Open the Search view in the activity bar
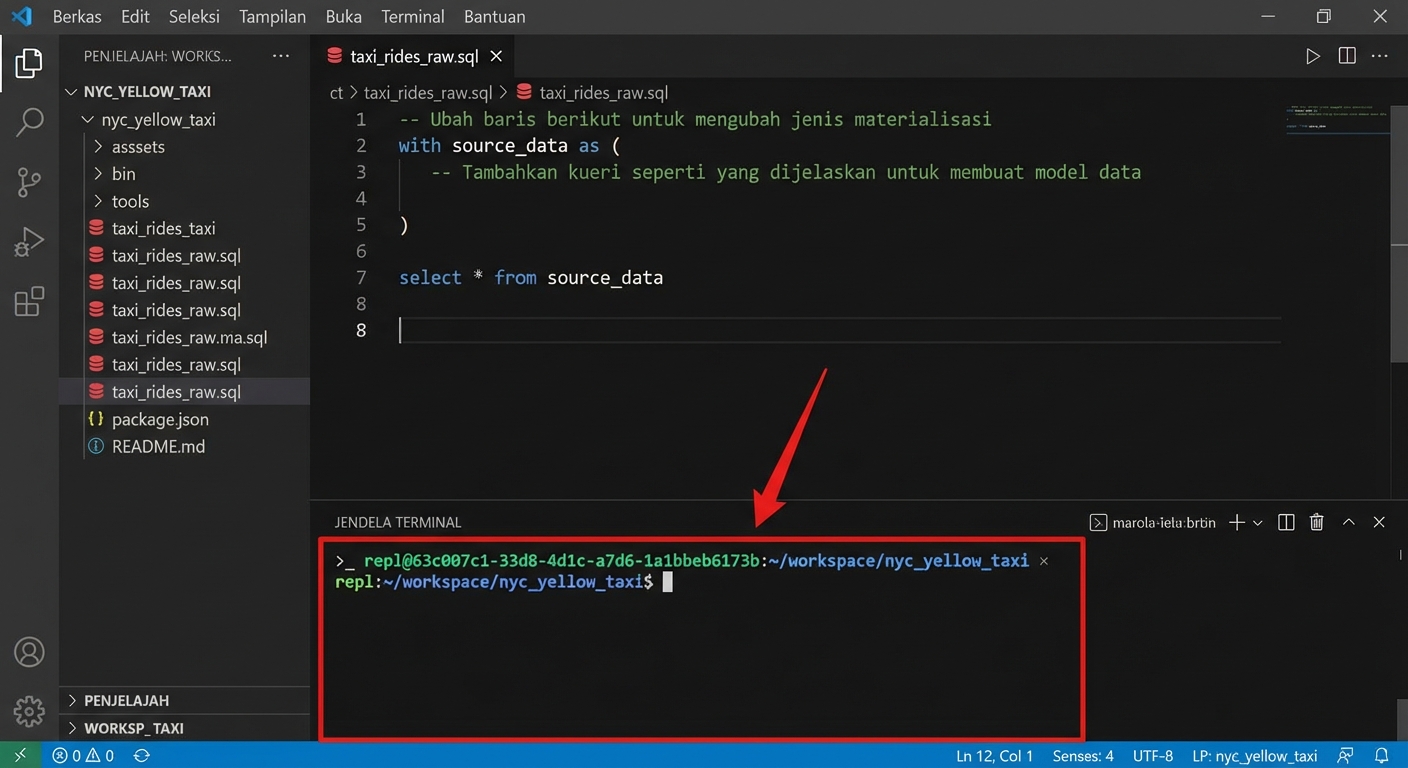The image size is (1408, 768). pos(29,122)
